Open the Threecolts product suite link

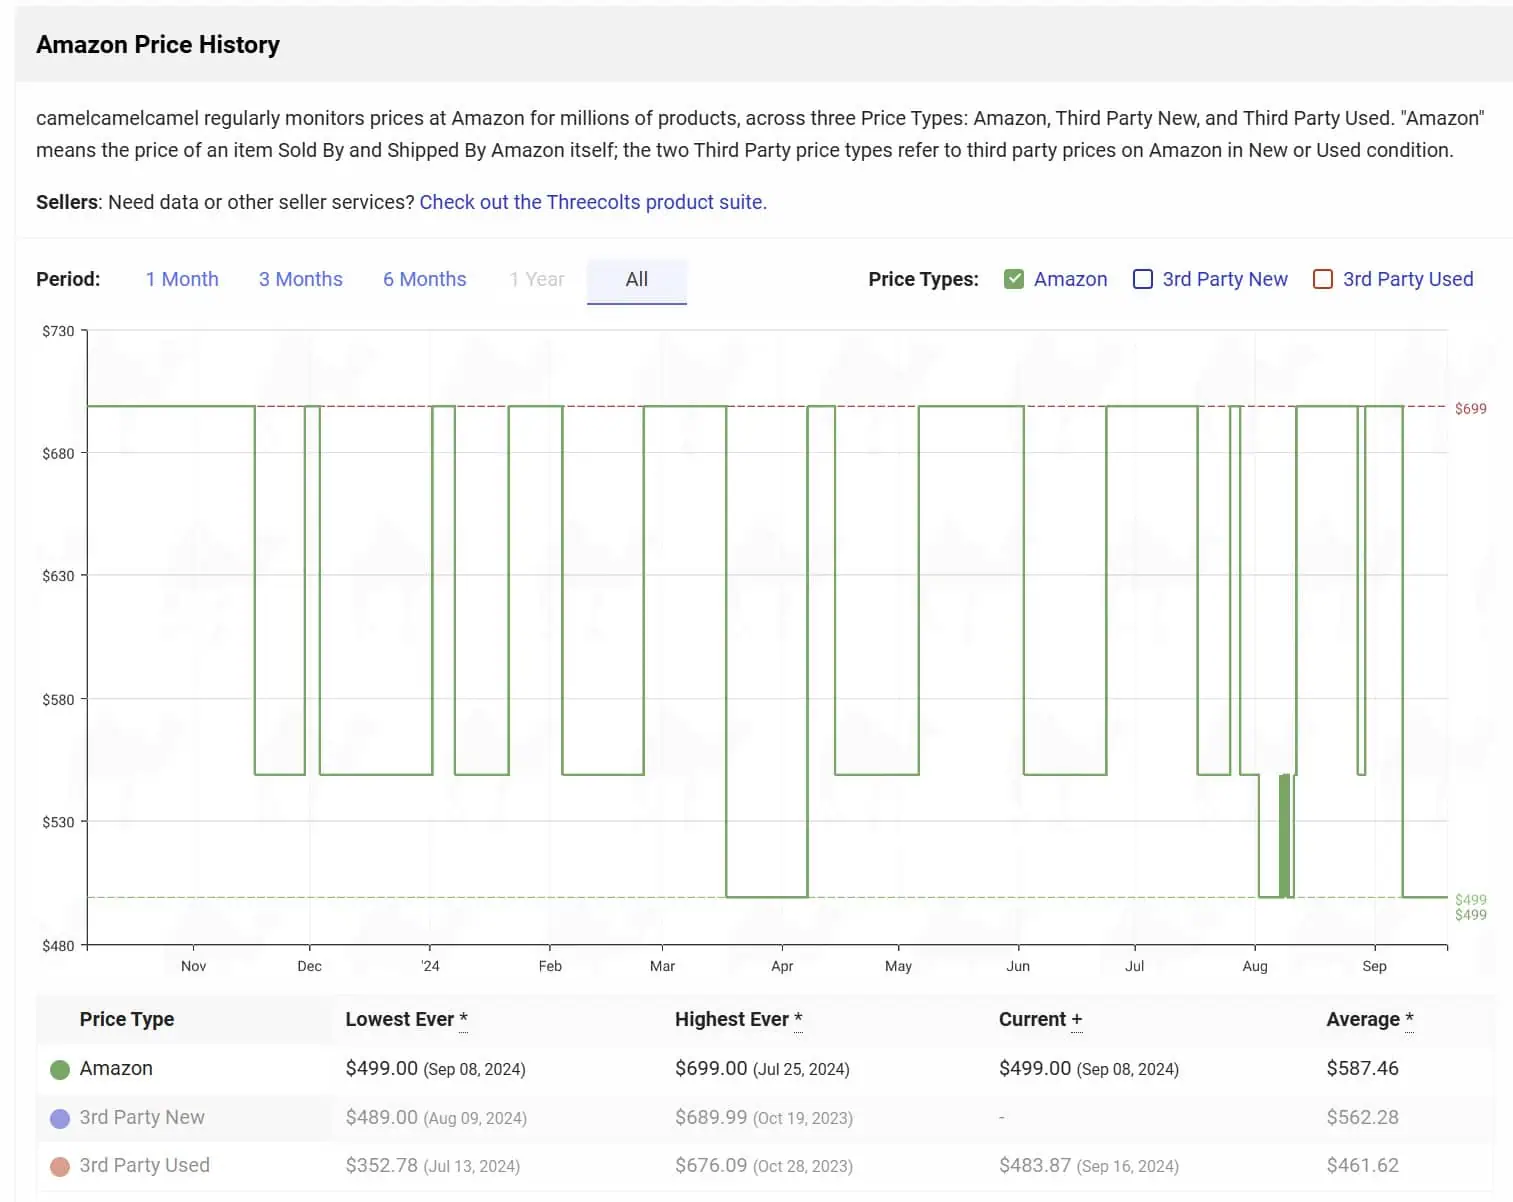coord(593,202)
